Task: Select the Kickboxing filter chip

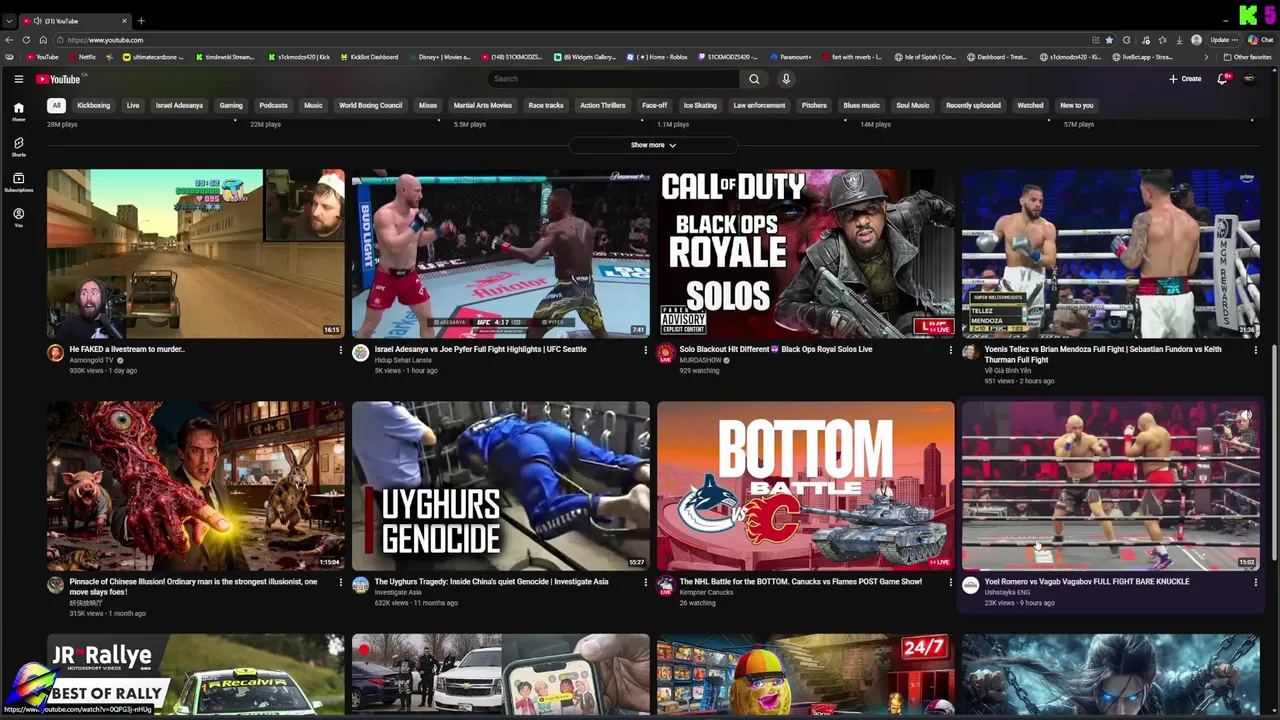Action: click(x=93, y=105)
